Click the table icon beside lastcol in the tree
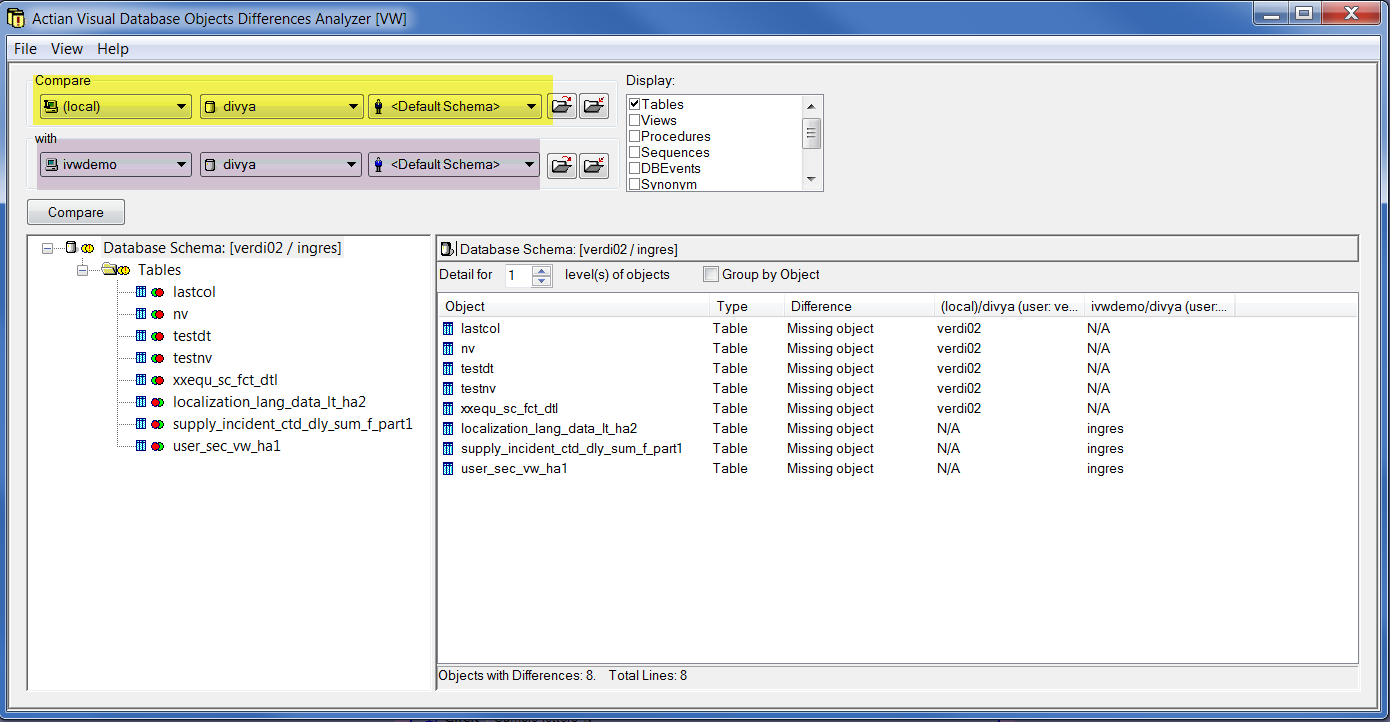 pyautogui.click(x=141, y=292)
